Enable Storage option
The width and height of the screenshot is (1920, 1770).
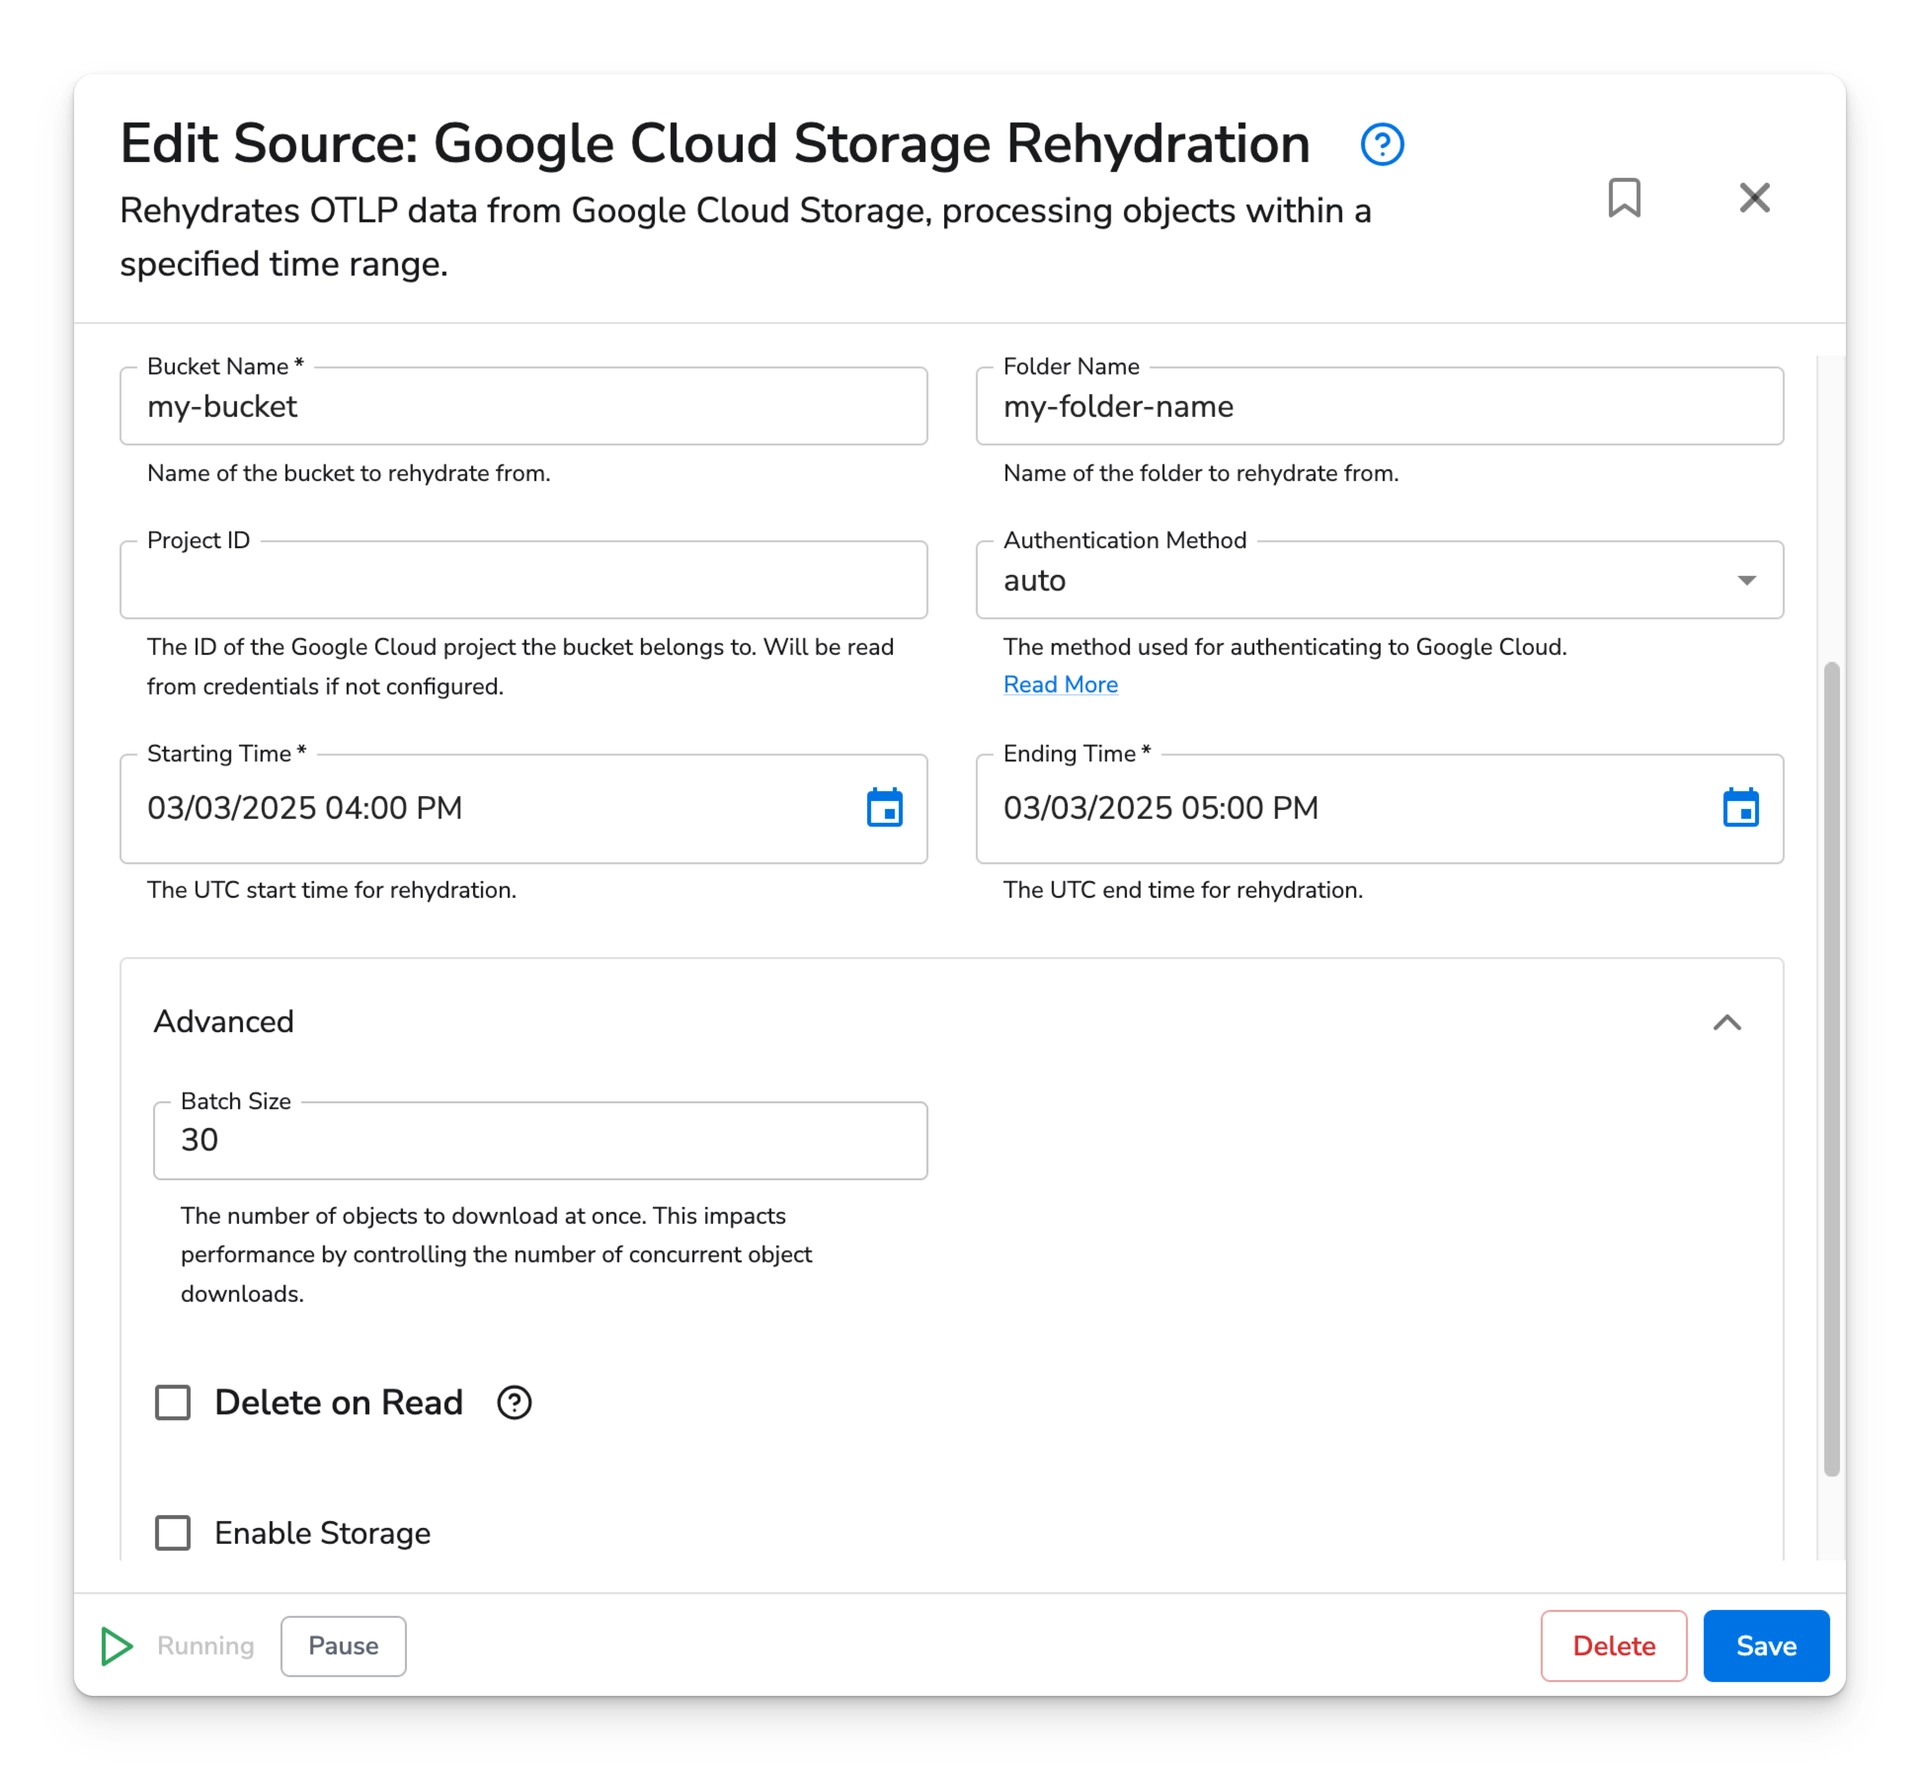172,1533
